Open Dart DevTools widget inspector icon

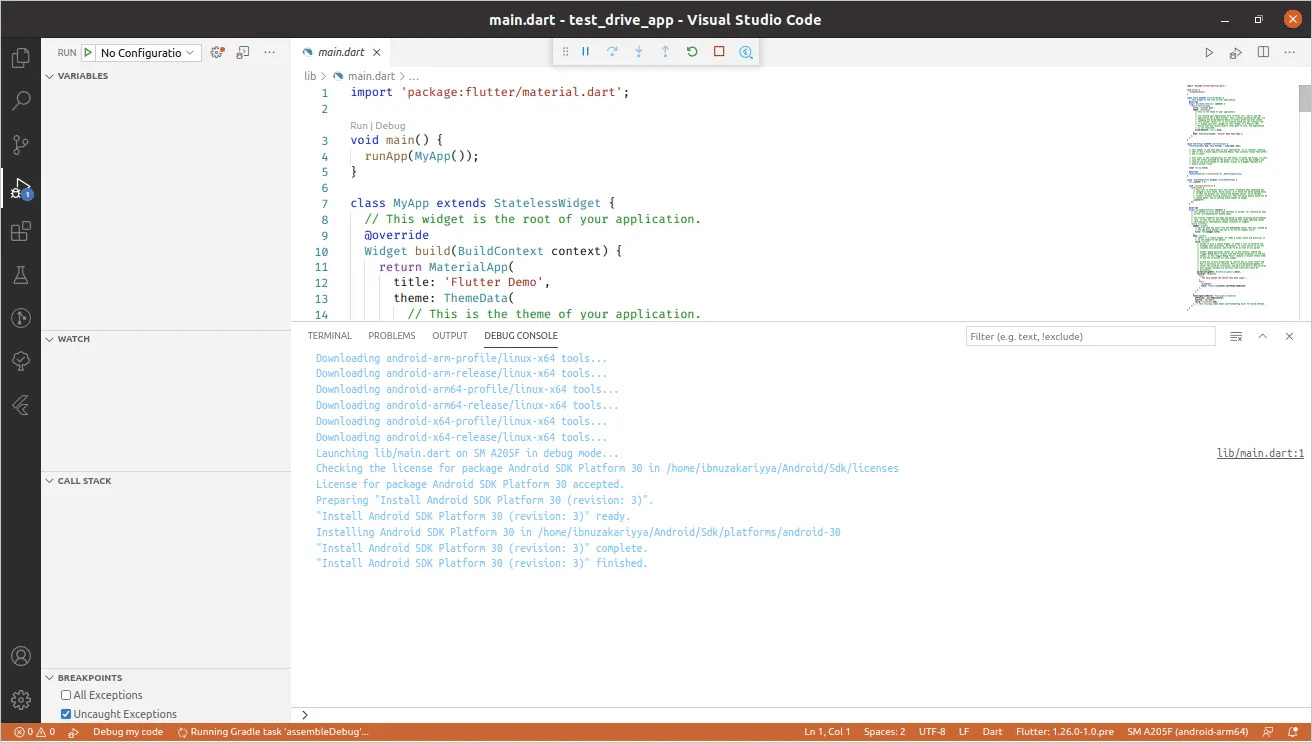(746, 51)
